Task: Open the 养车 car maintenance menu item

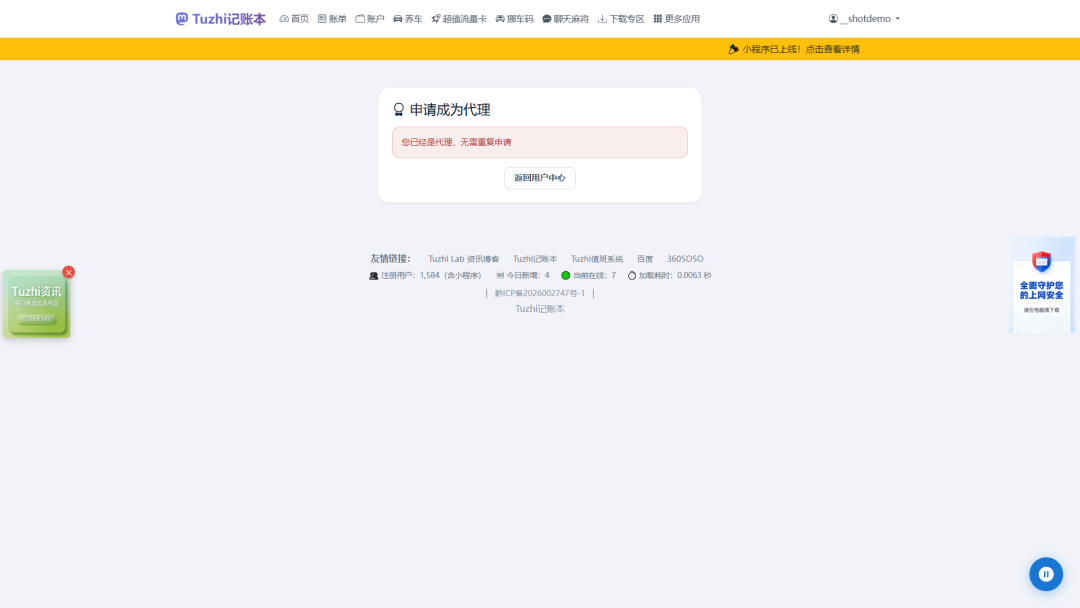Action: point(408,19)
